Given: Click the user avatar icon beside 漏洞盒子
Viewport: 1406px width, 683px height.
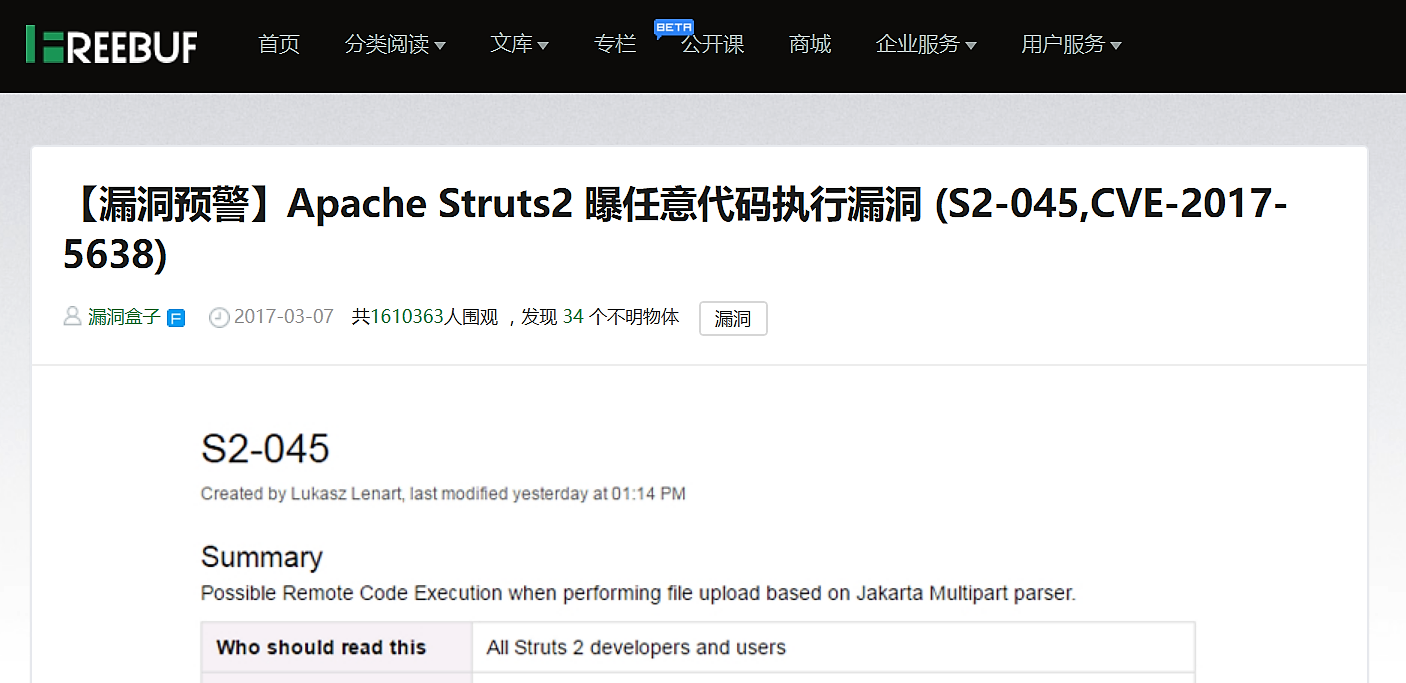Looking at the screenshot, I should [x=72, y=317].
